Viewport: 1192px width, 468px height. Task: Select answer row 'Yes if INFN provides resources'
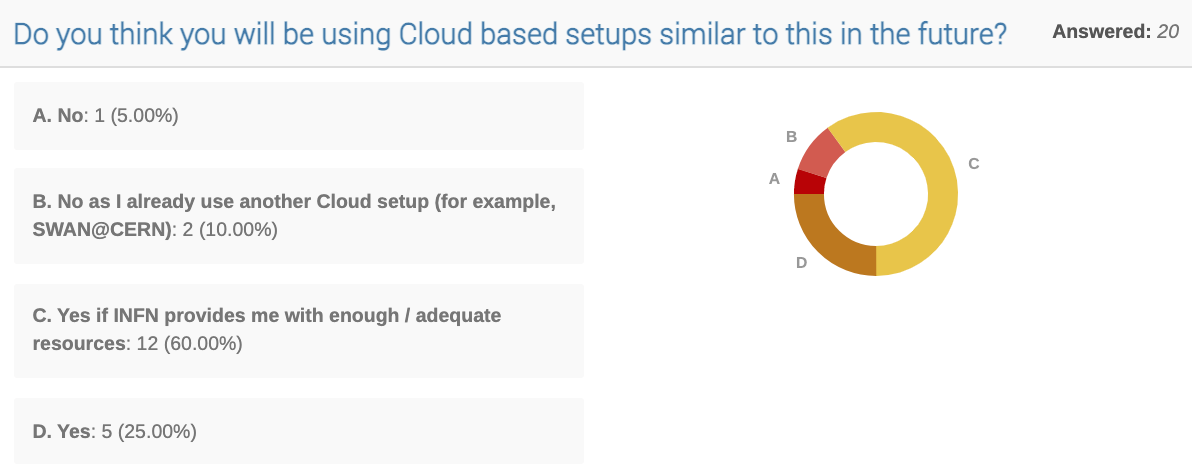299,331
